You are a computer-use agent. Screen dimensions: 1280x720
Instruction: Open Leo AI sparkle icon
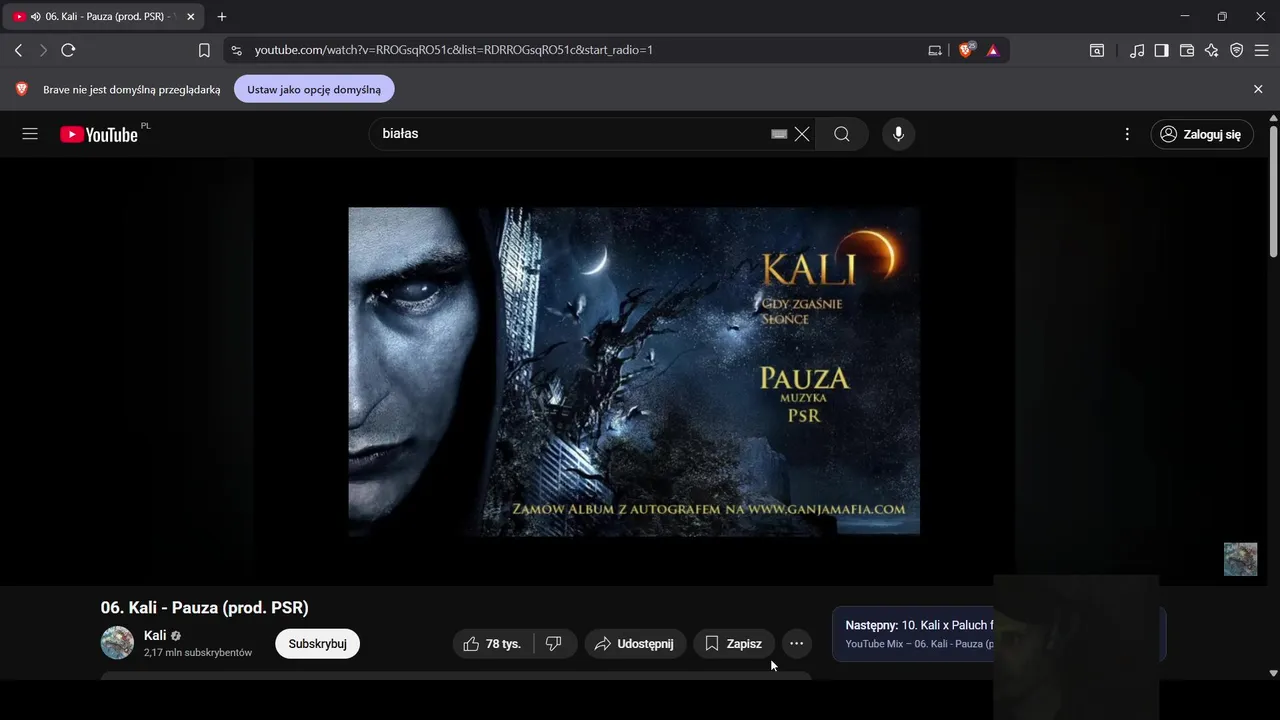1212,50
